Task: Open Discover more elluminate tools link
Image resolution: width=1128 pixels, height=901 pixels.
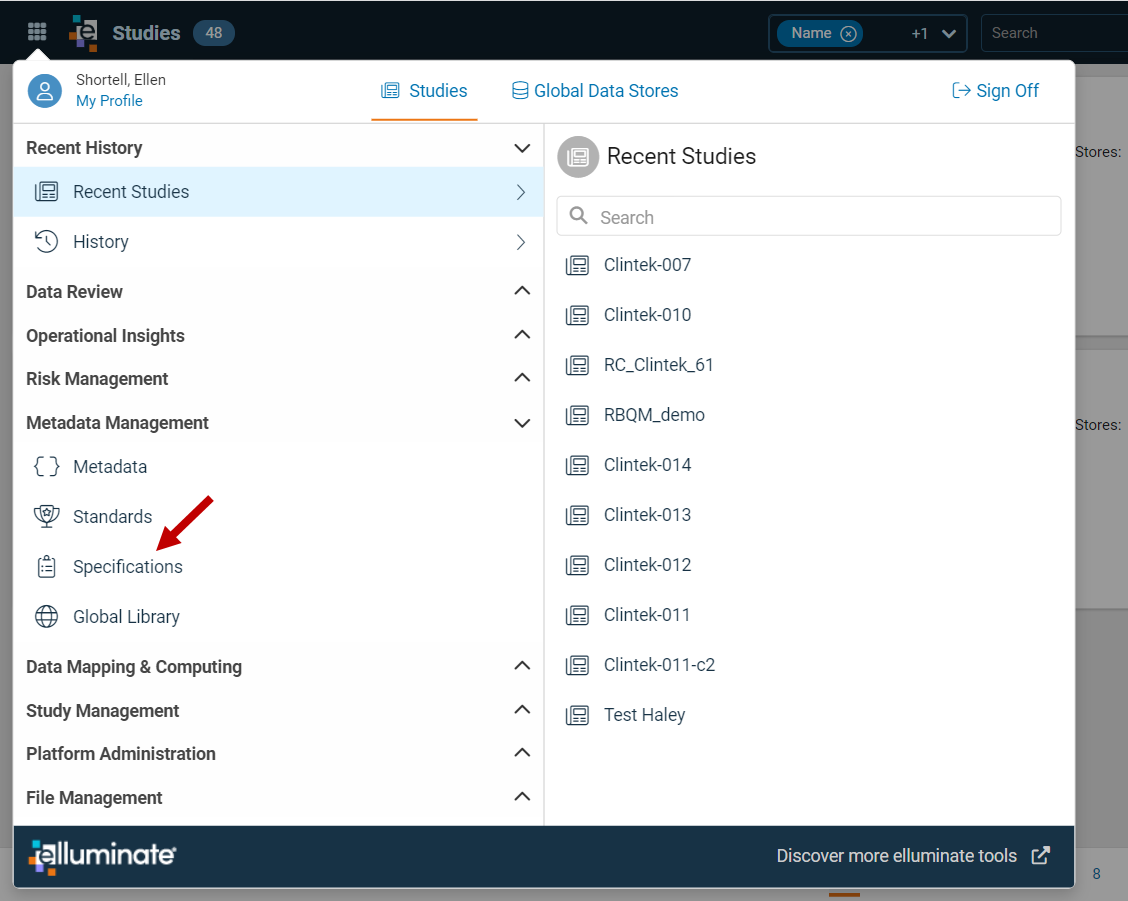Action: tap(913, 856)
